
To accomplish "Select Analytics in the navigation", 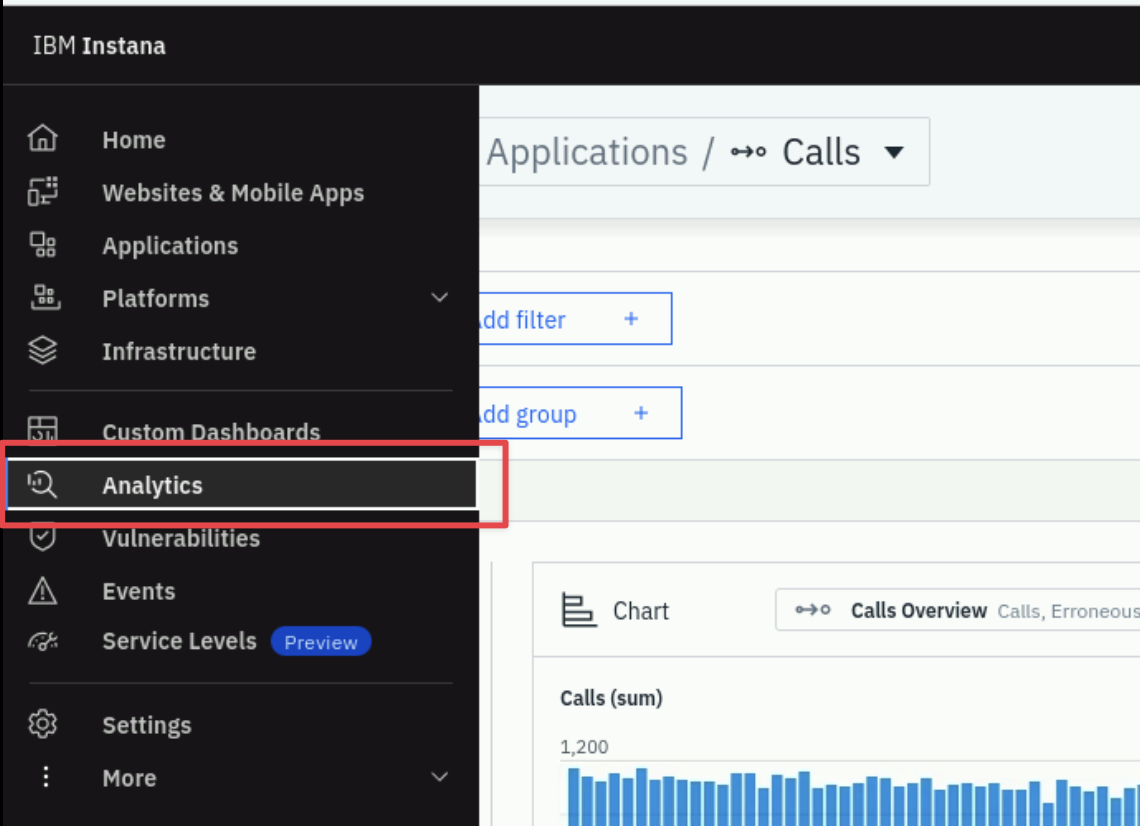I will [241, 484].
